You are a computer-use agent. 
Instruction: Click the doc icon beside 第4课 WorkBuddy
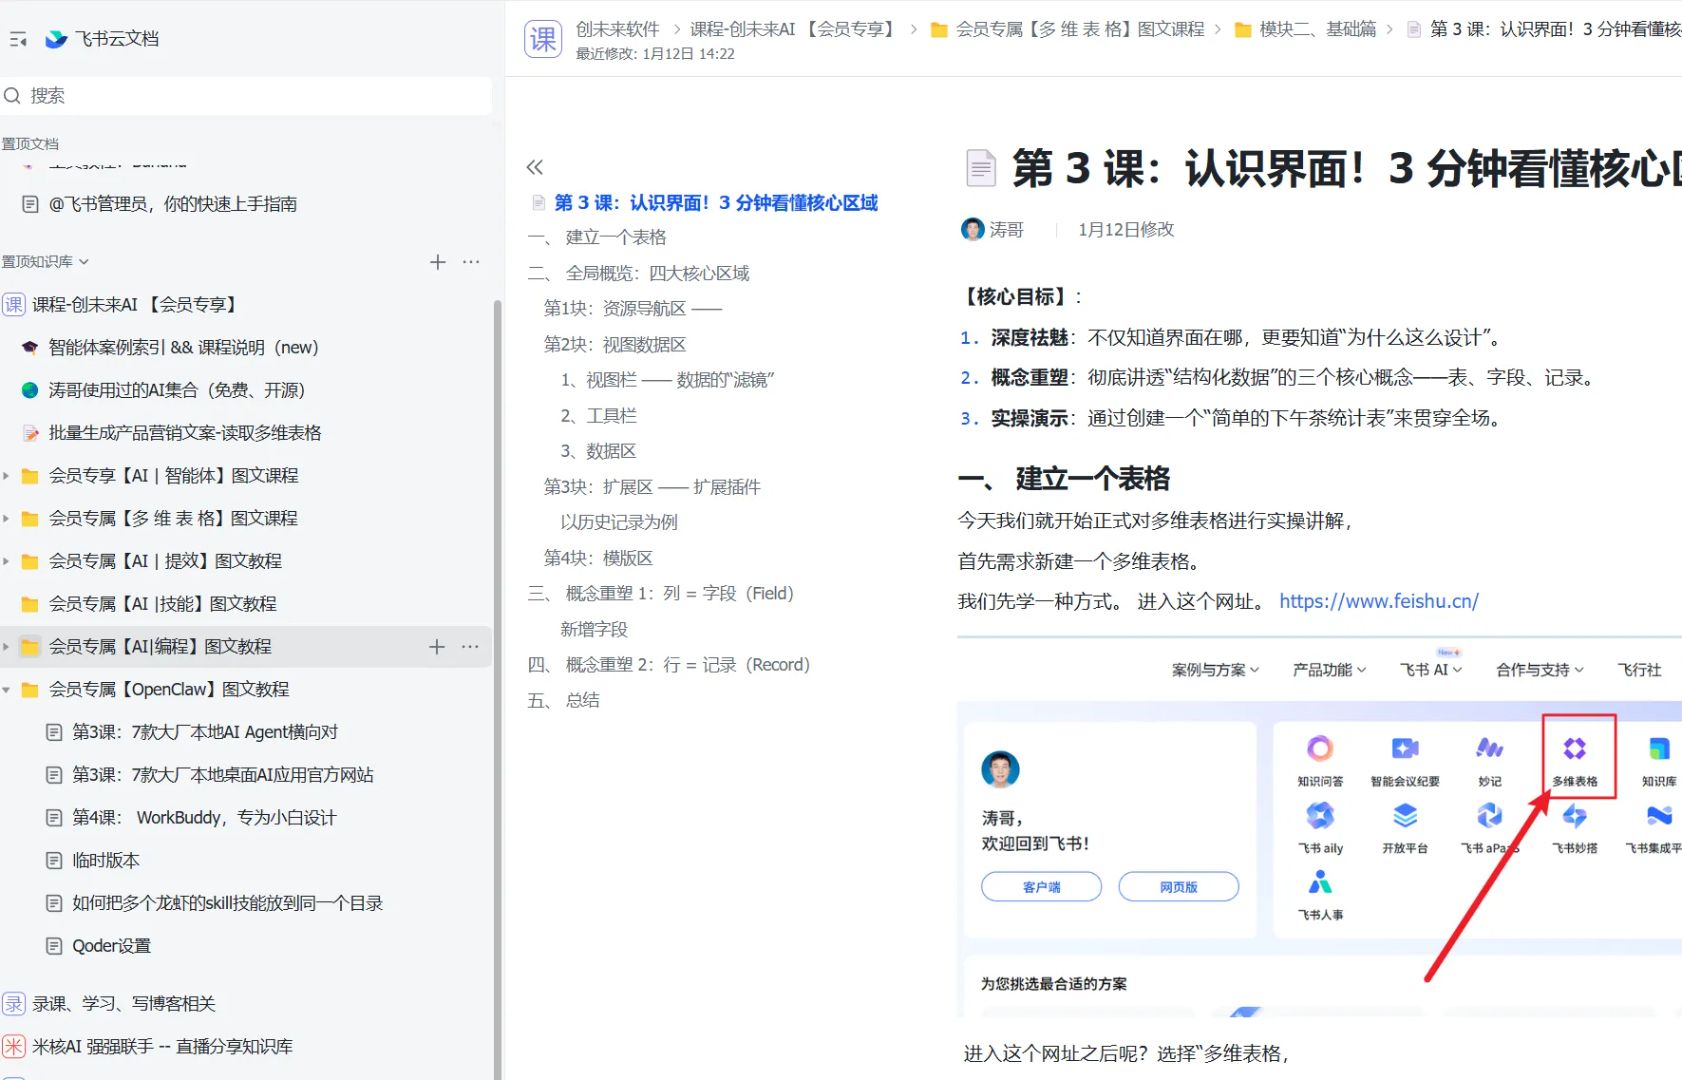(x=54, y=818)
